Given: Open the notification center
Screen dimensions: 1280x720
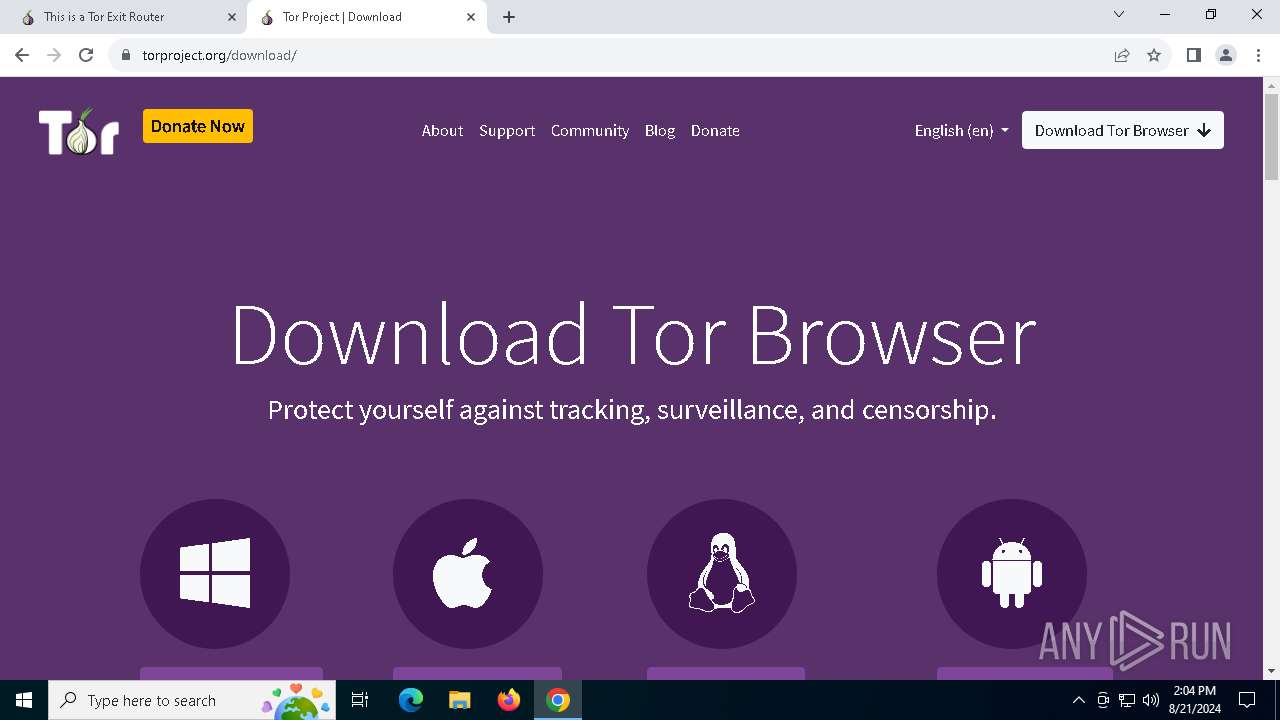Looking at the screenshot, I should click(1247, 700).
